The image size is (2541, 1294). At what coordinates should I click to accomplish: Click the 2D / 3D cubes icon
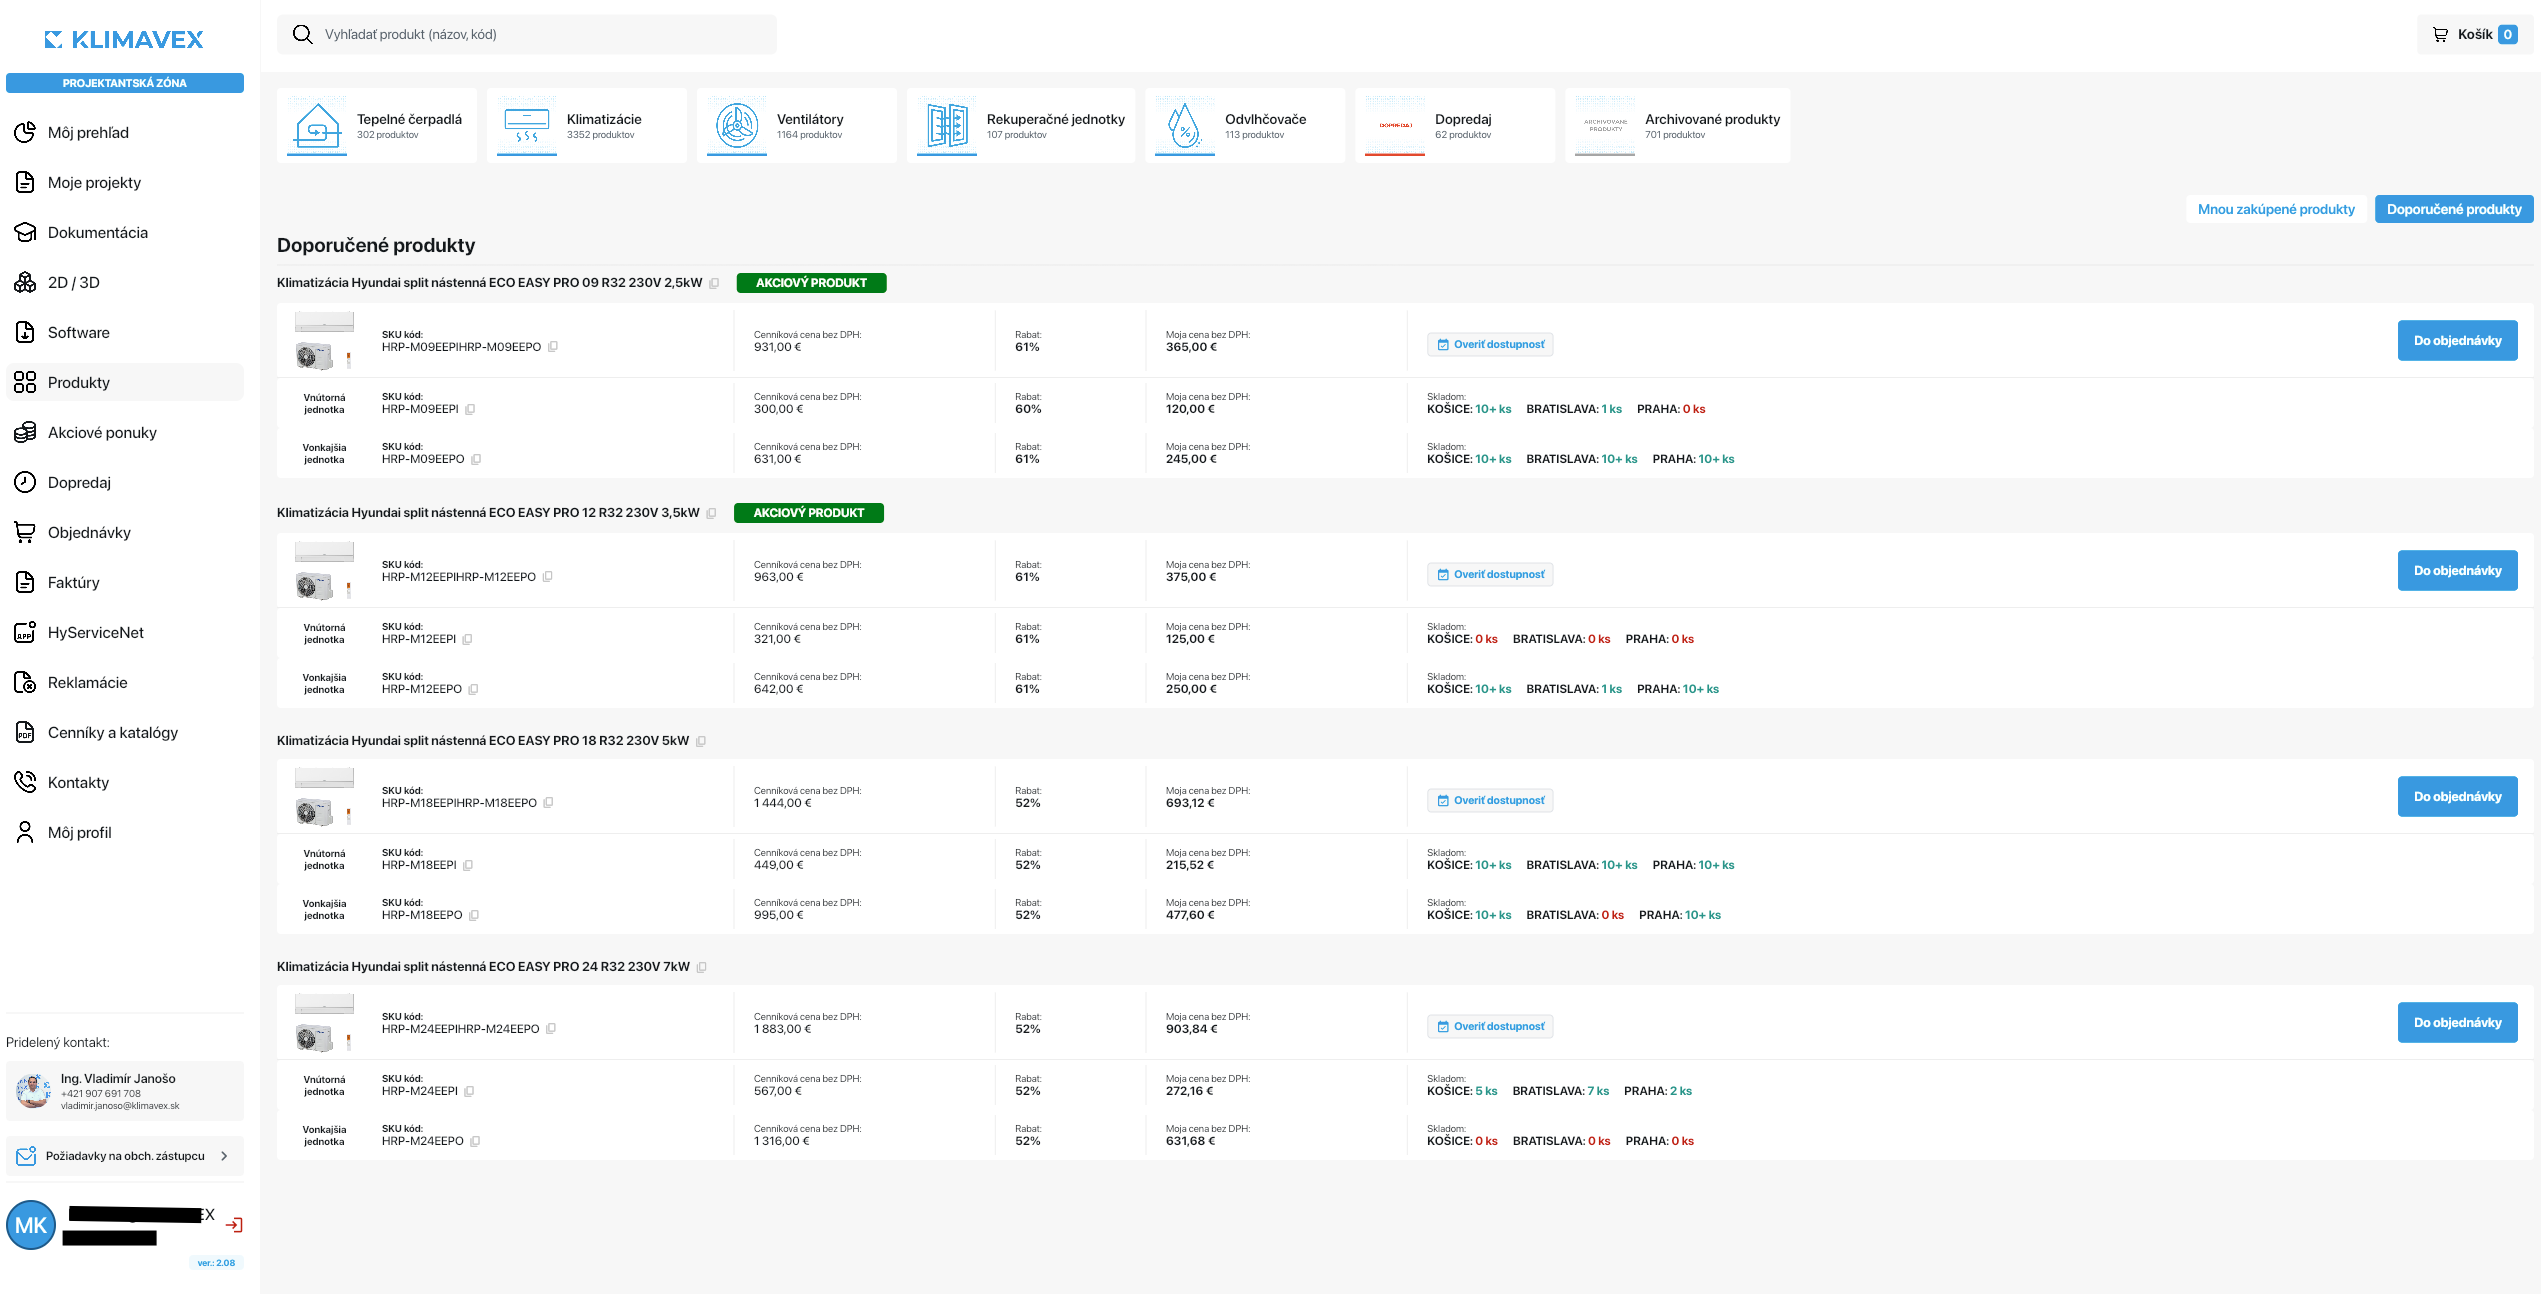point(25,282)
